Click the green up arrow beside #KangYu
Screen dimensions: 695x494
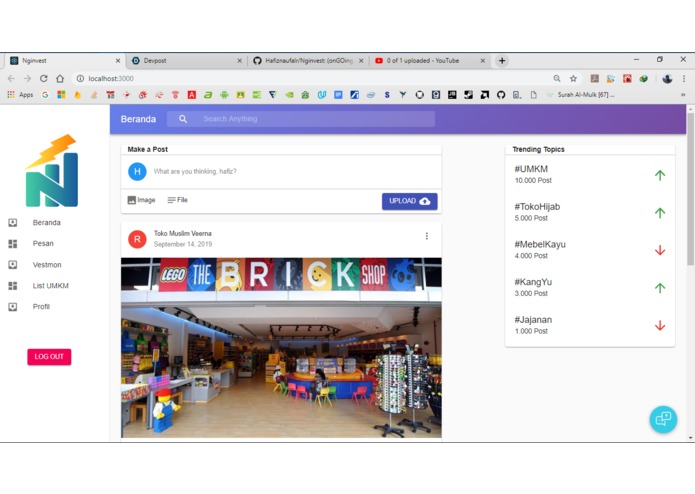pyautogui.click(x=660, y=288)
